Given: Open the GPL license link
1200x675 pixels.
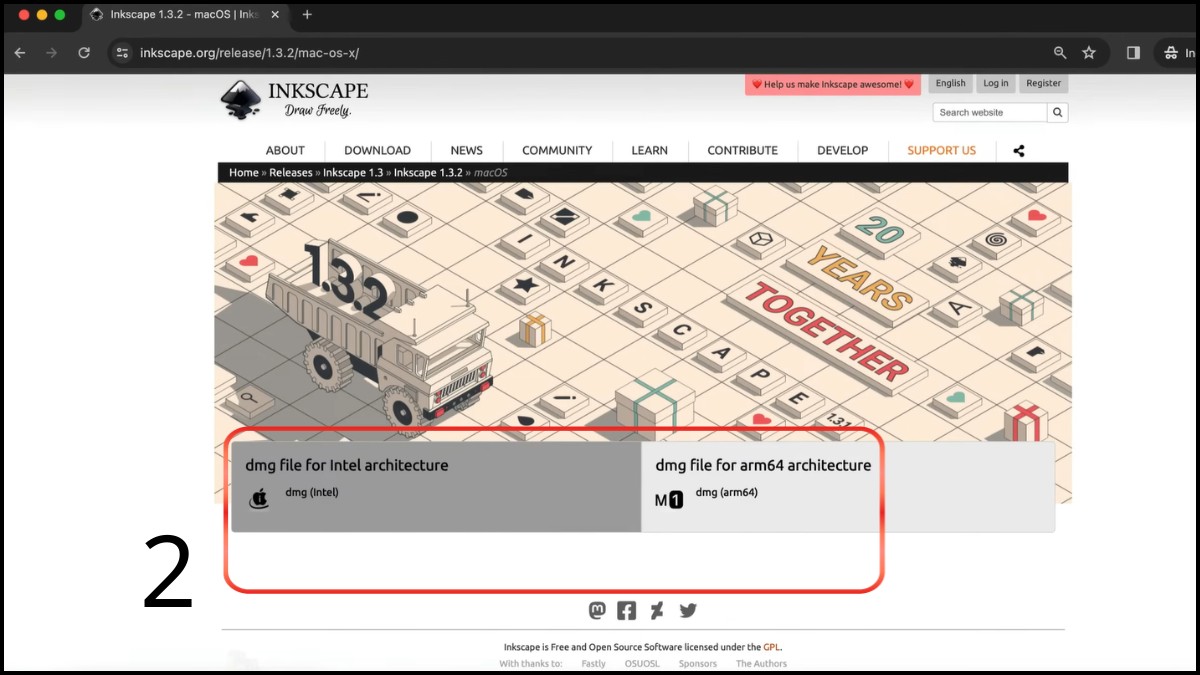Looking at the screenshot, I should tap(772, 647).
